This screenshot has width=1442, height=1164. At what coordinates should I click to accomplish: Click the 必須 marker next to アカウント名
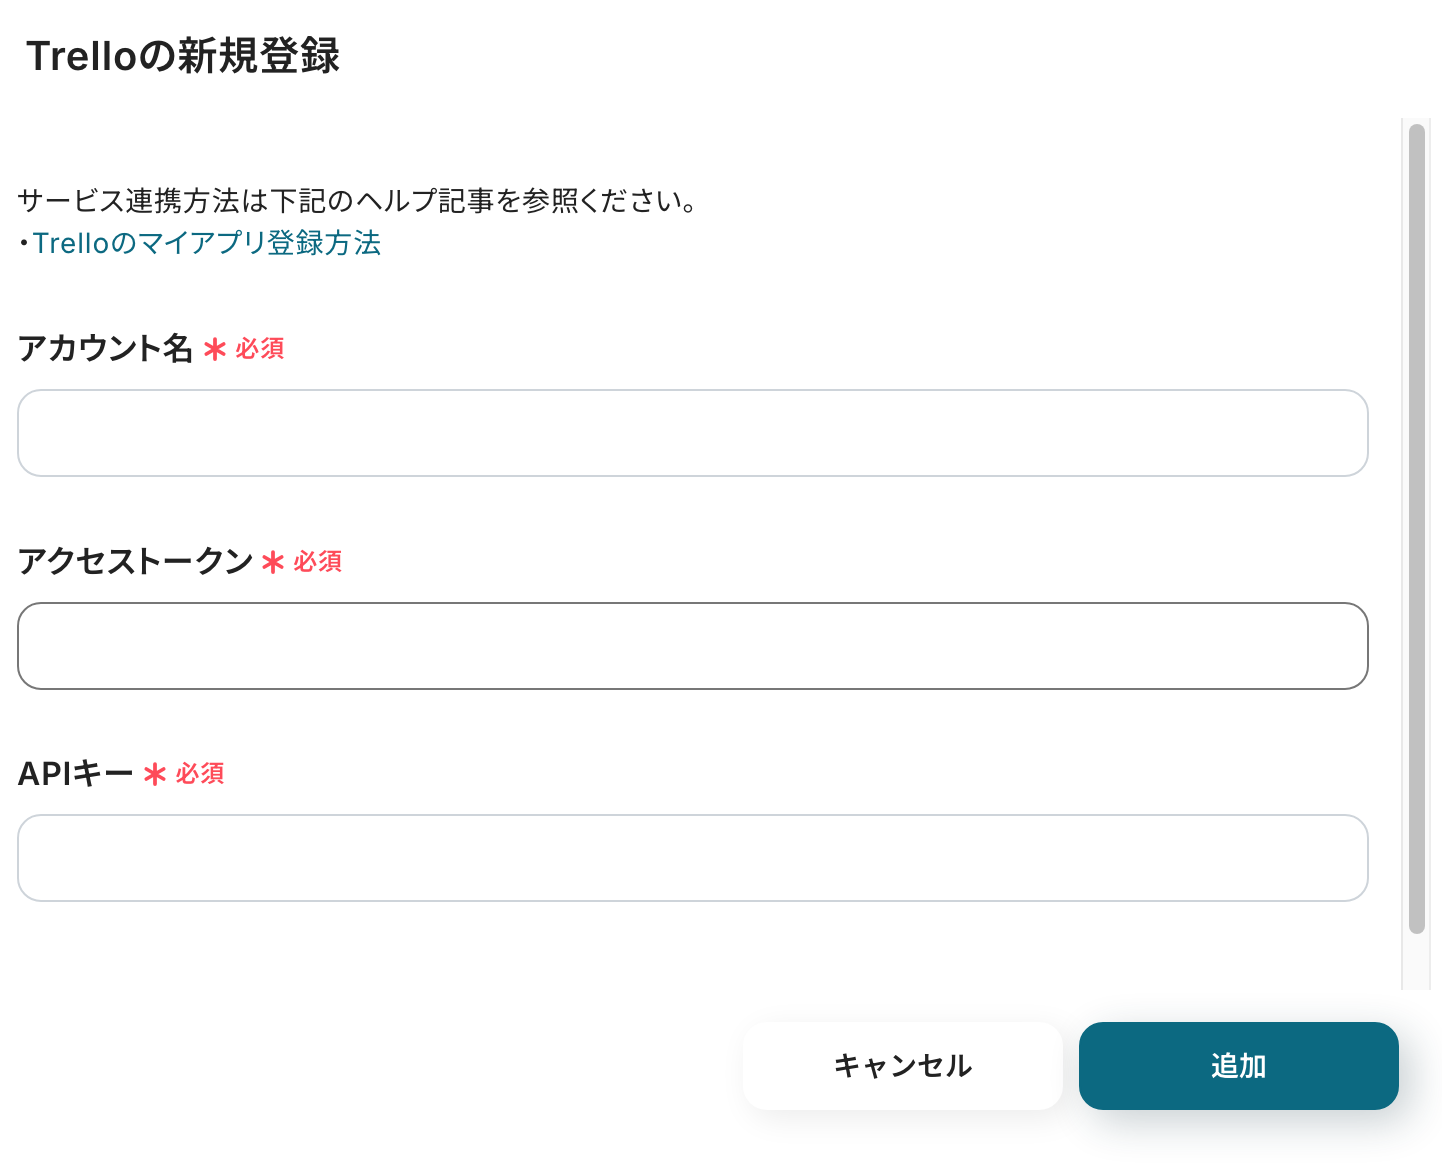(x=260, y=349)
